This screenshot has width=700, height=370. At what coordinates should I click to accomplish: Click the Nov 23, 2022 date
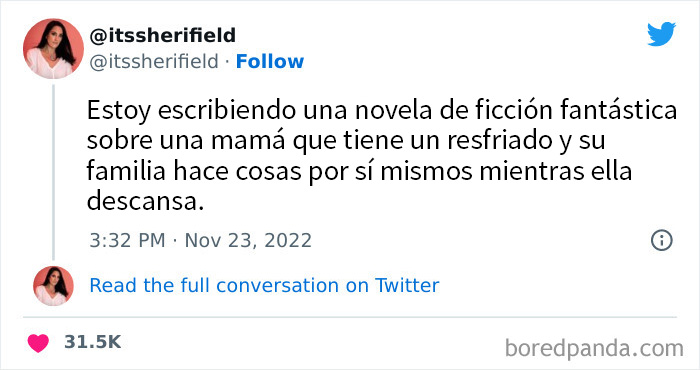pyautogui.click(x=248, y=241)
